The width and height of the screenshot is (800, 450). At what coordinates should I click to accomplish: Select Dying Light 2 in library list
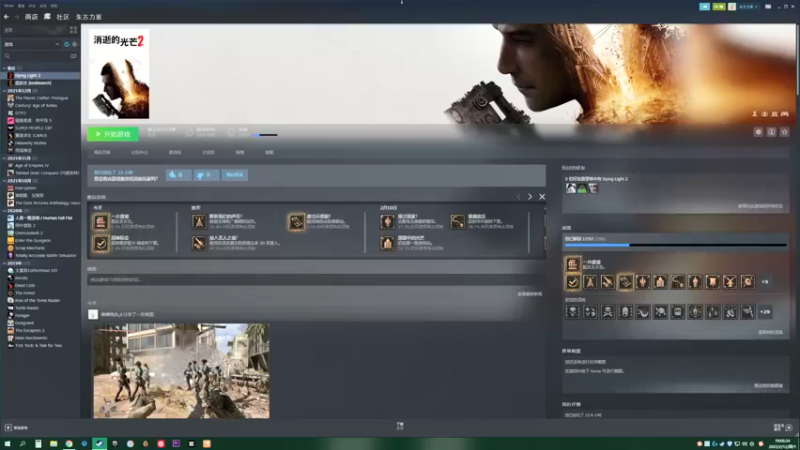click(41, 76)
